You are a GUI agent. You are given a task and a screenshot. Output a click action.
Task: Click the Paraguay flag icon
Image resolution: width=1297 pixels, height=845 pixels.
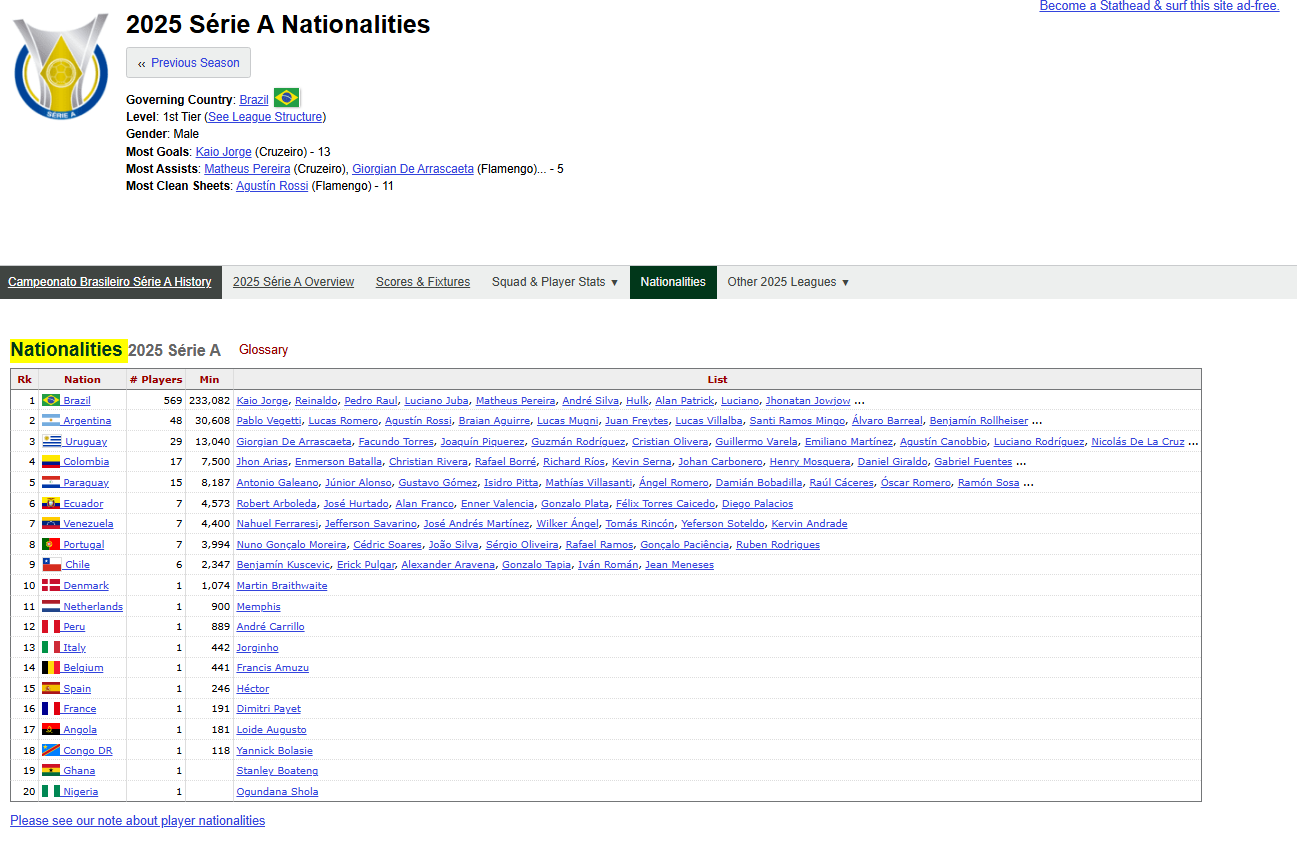pyautogui.click(x=51, y=482)
